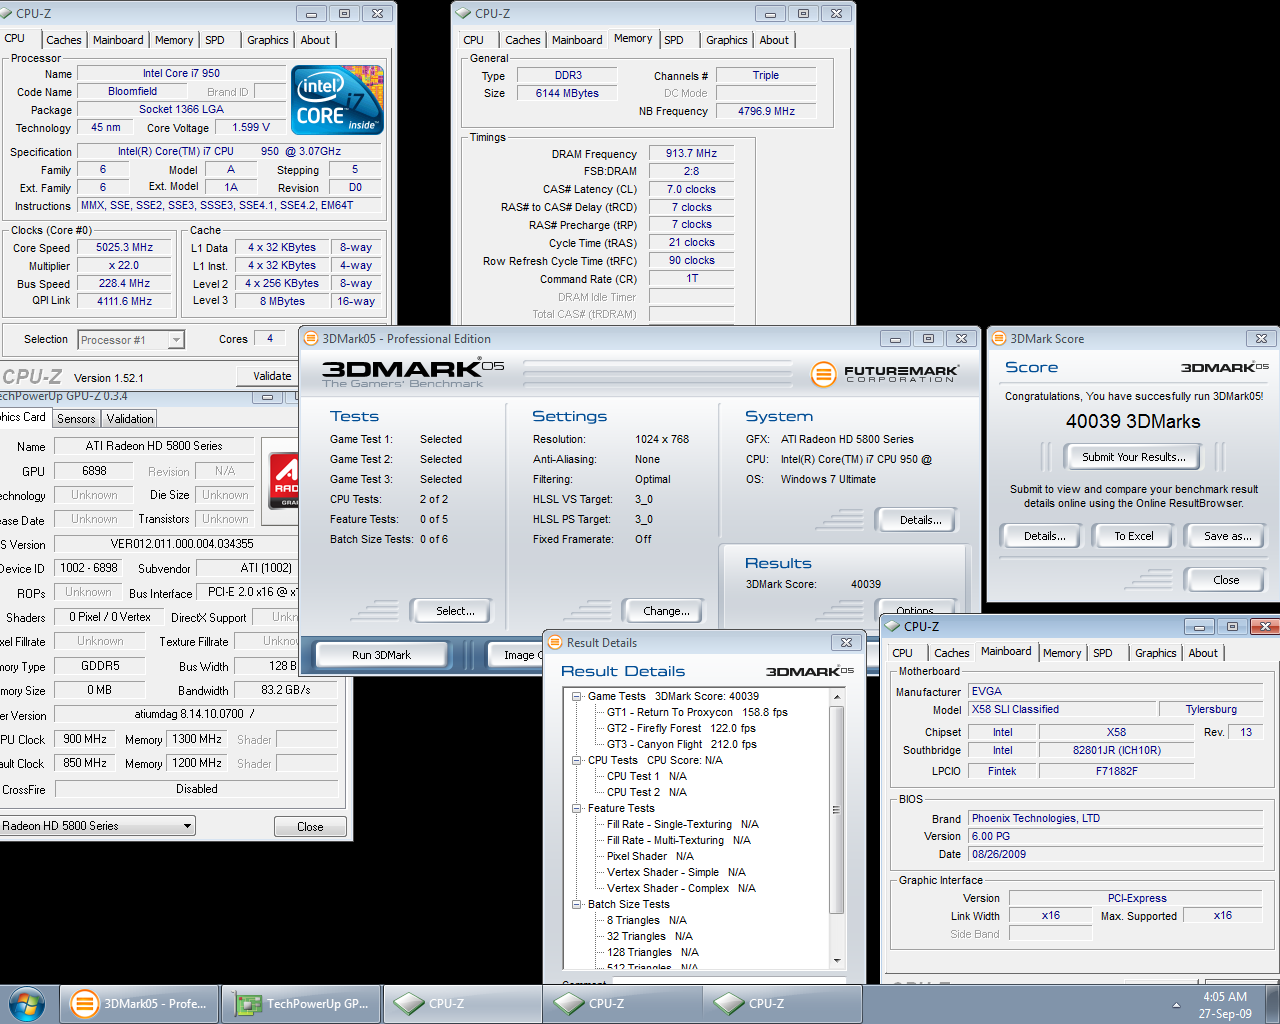Click Close button in 3DMark Score window
Image resolution: width=1280 pixels, height=1024 pixels.
point(1226,580)
